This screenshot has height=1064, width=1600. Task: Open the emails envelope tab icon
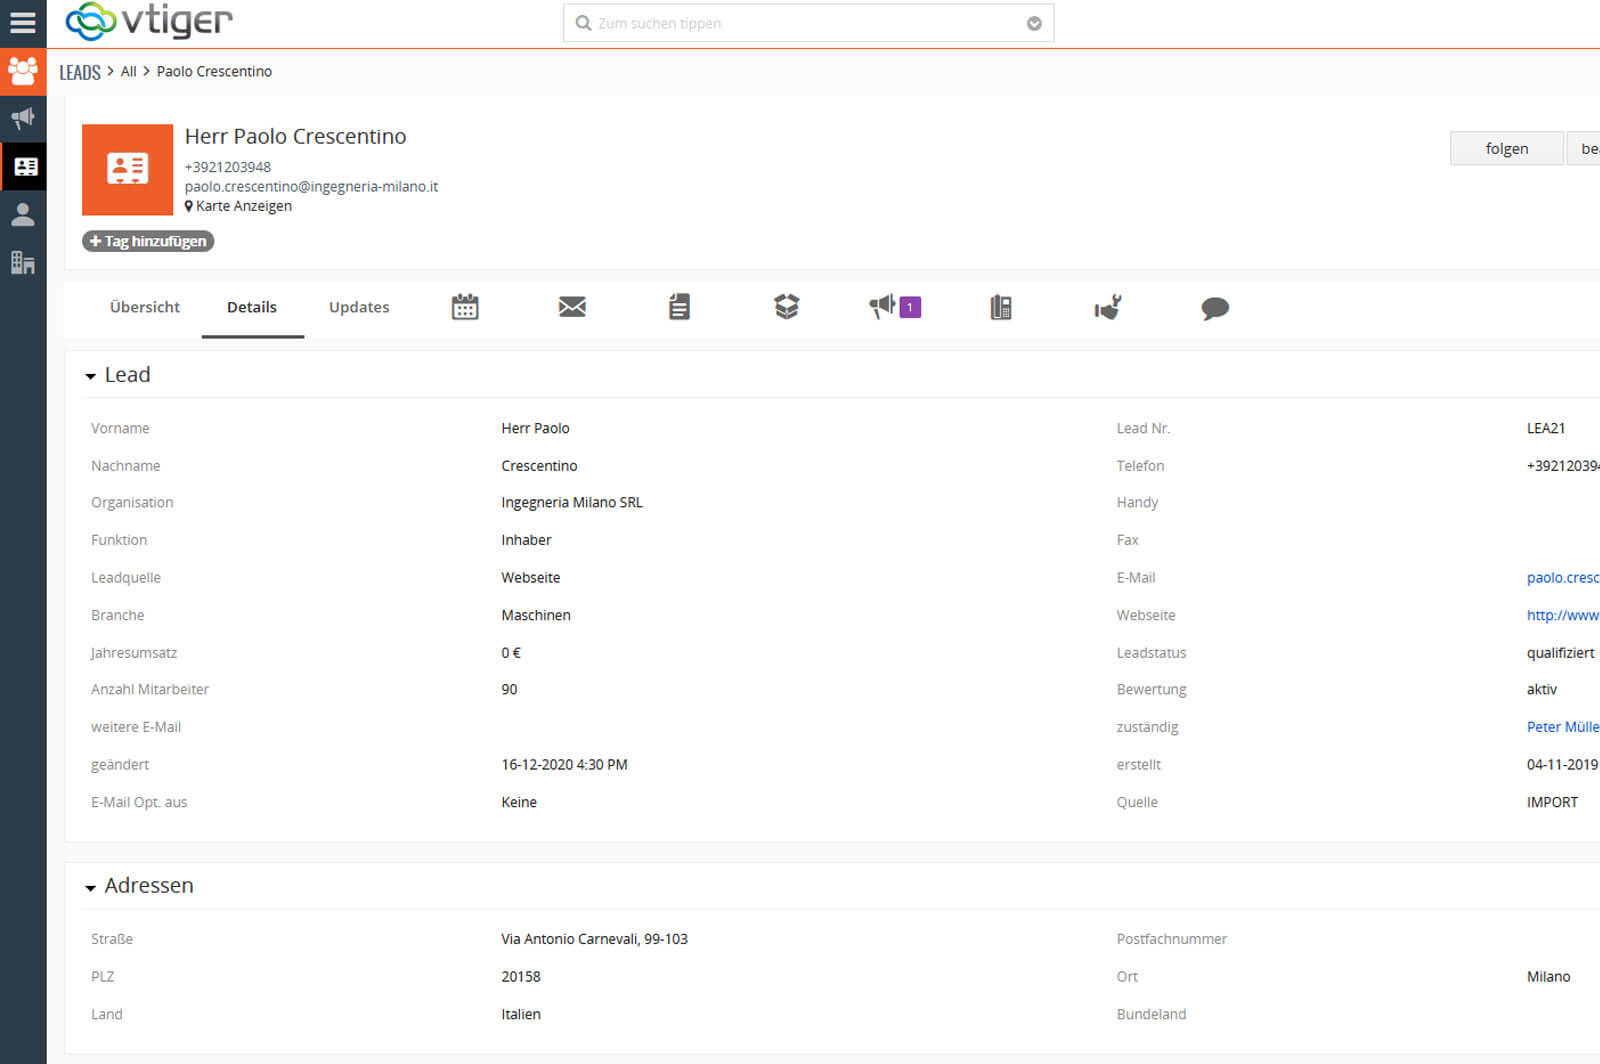coord(572,307)
